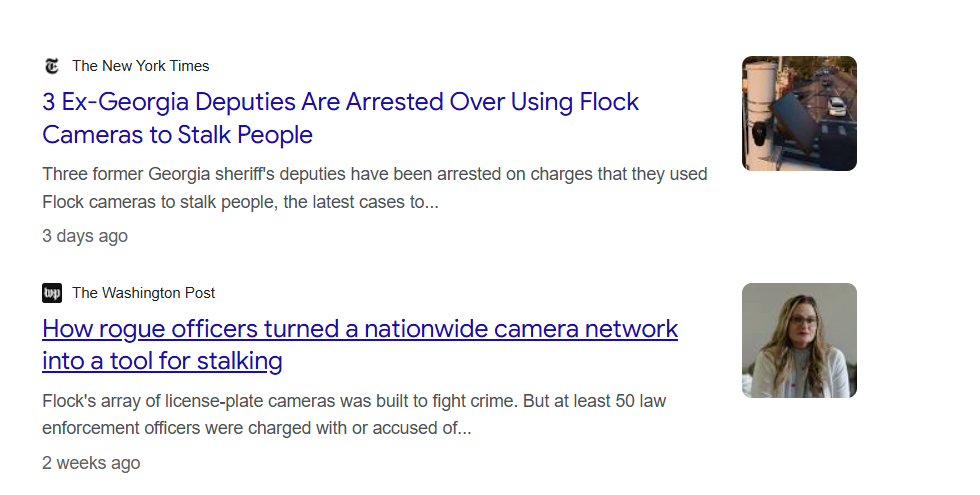Image resolution: width=980 pixels, height=495 pixels.
Task: Click the Washington Post favicon icon
Action: [x=52, y=292]
